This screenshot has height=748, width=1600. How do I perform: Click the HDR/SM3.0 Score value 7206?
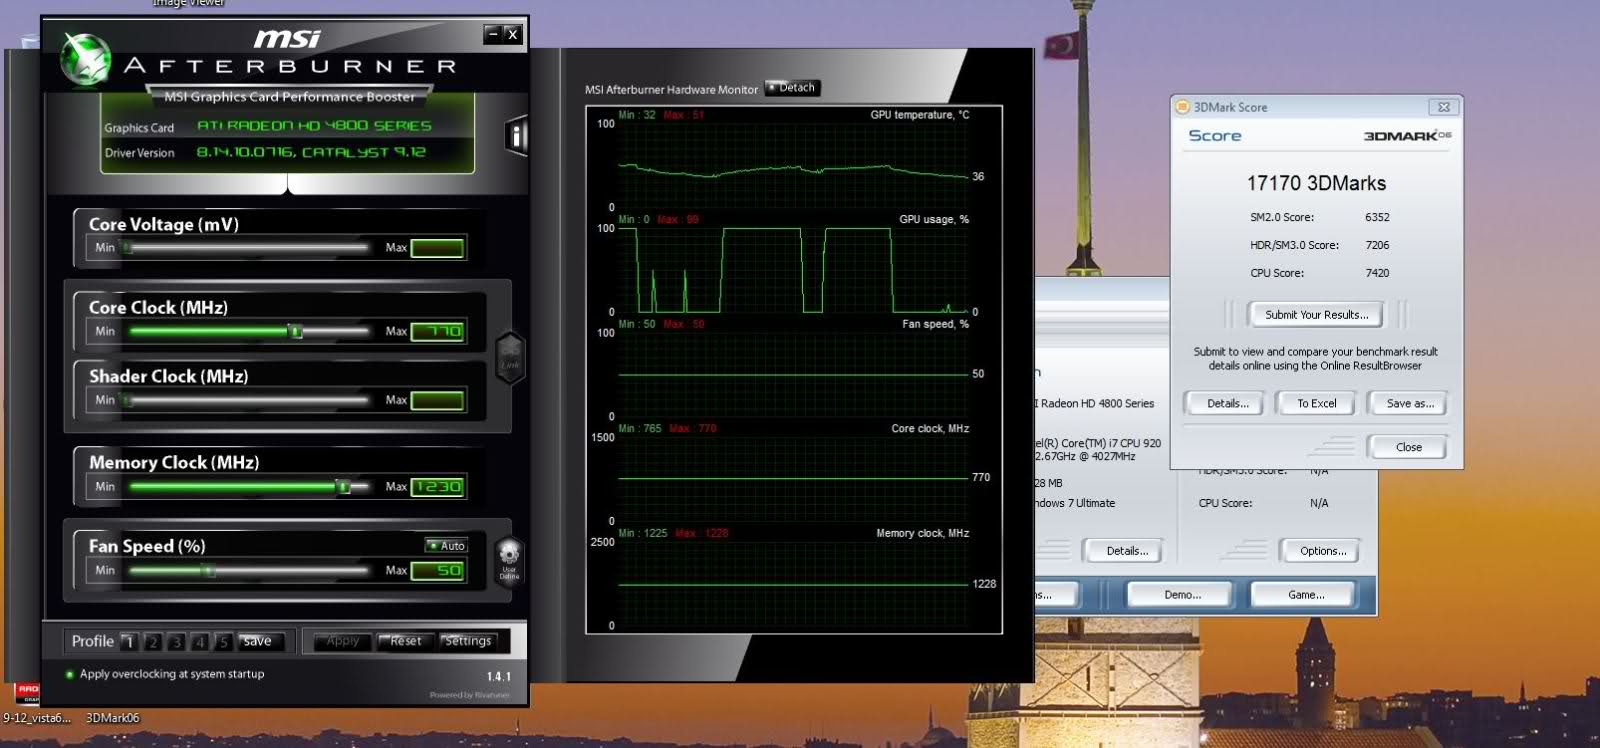pyautogui.click(x=1377, y=245)
